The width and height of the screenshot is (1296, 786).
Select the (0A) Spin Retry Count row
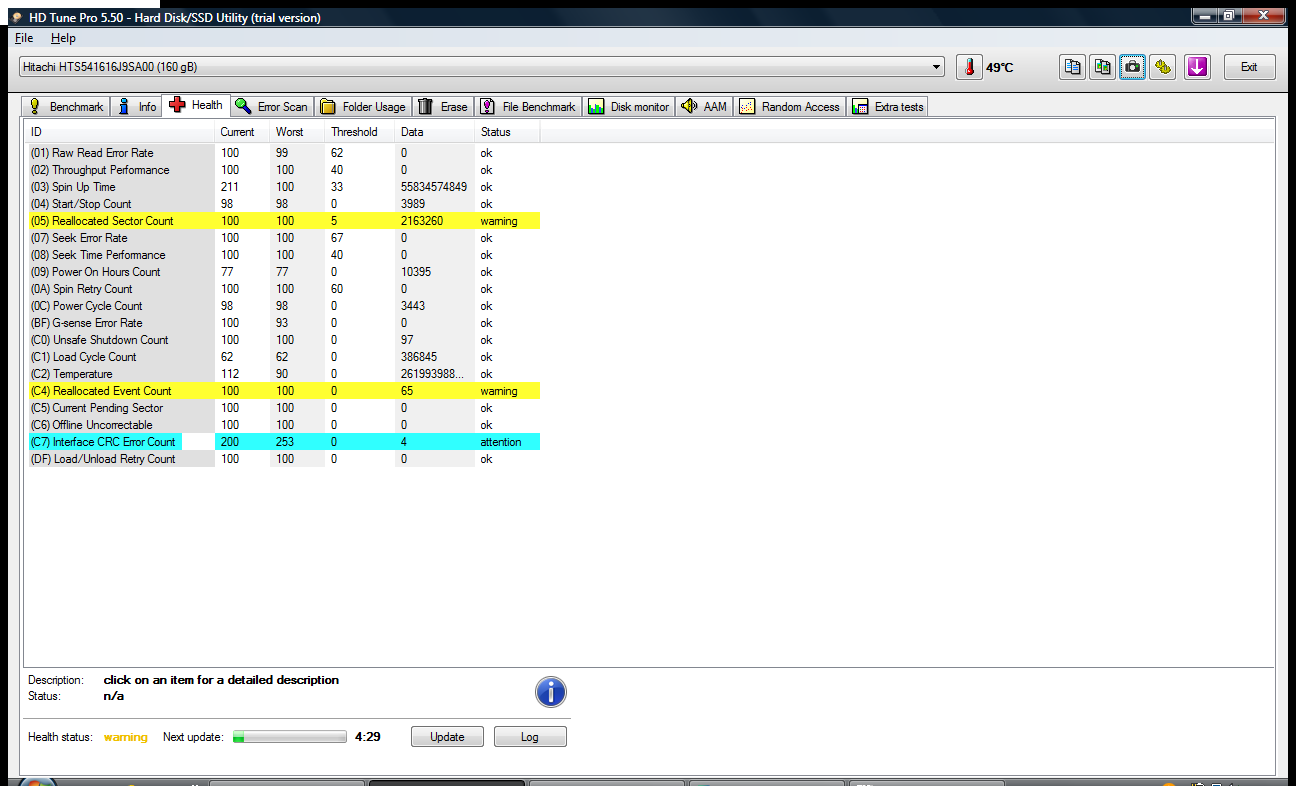(283, 289)
